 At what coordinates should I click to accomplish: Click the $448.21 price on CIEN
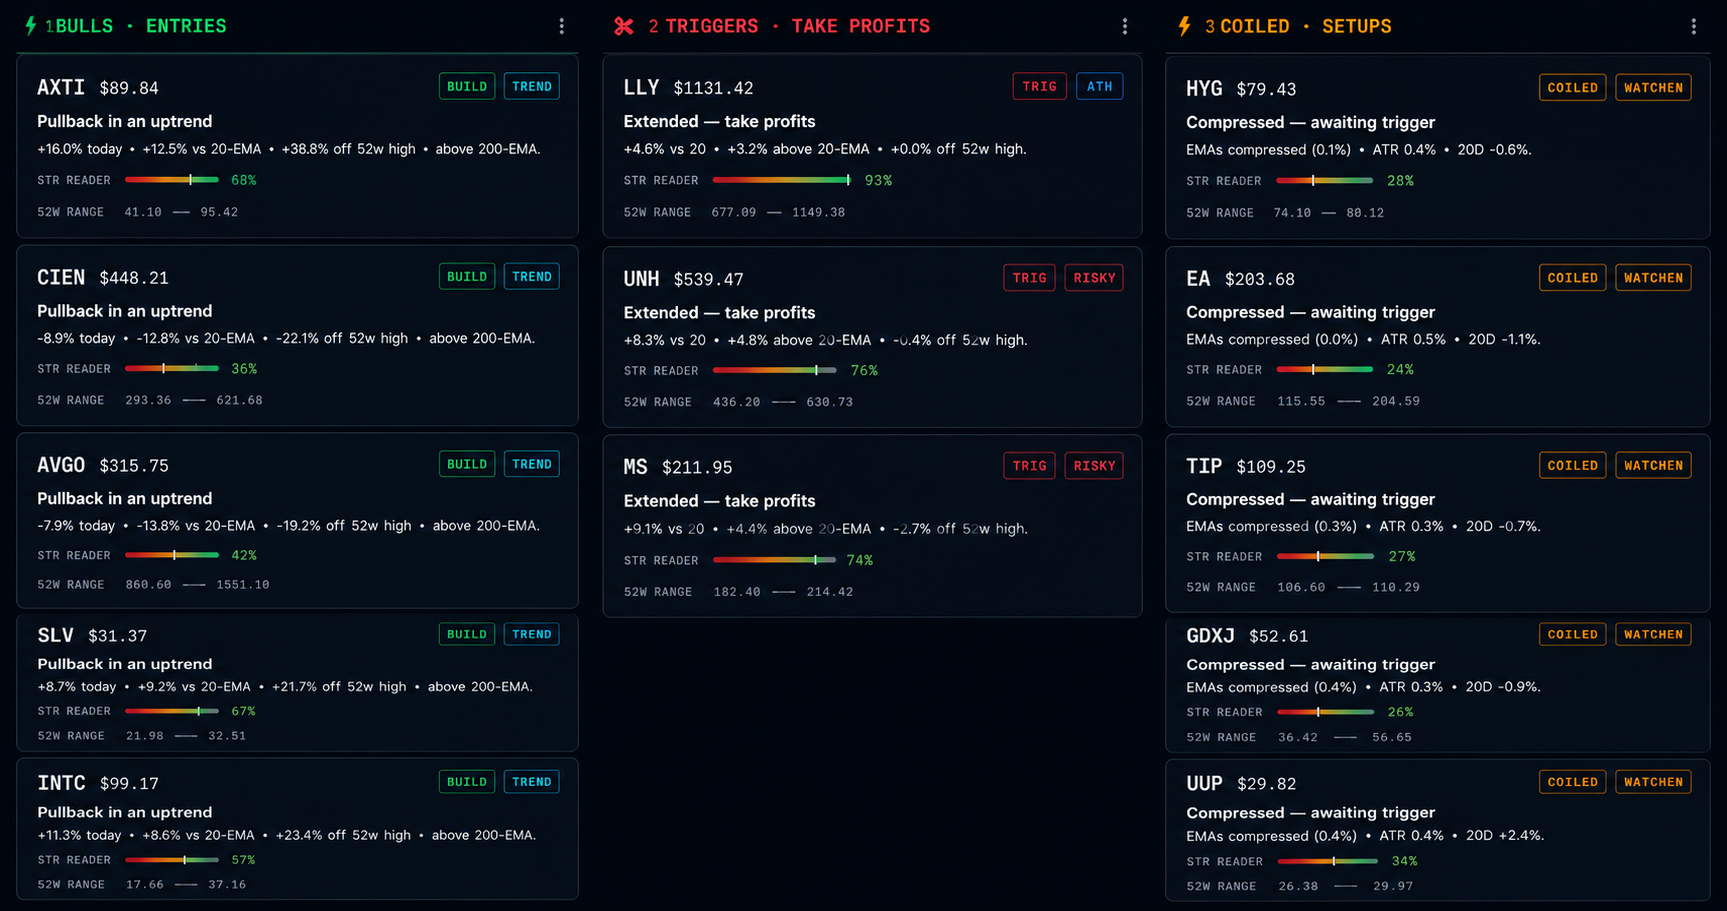[x=134, y=278]
